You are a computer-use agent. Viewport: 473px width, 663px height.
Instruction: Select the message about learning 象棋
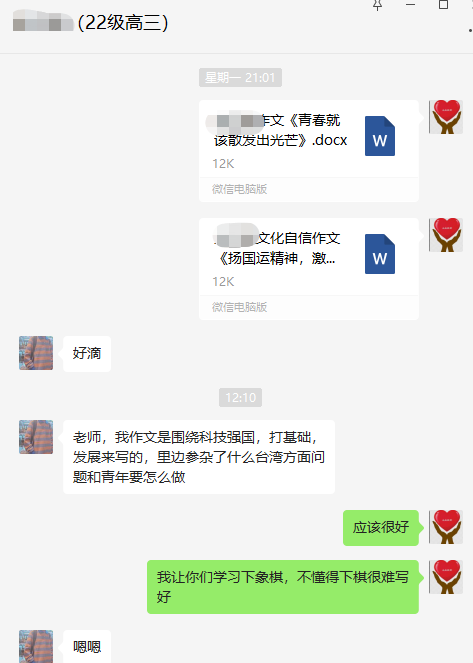pyautogui.click(x=283, y=587)
